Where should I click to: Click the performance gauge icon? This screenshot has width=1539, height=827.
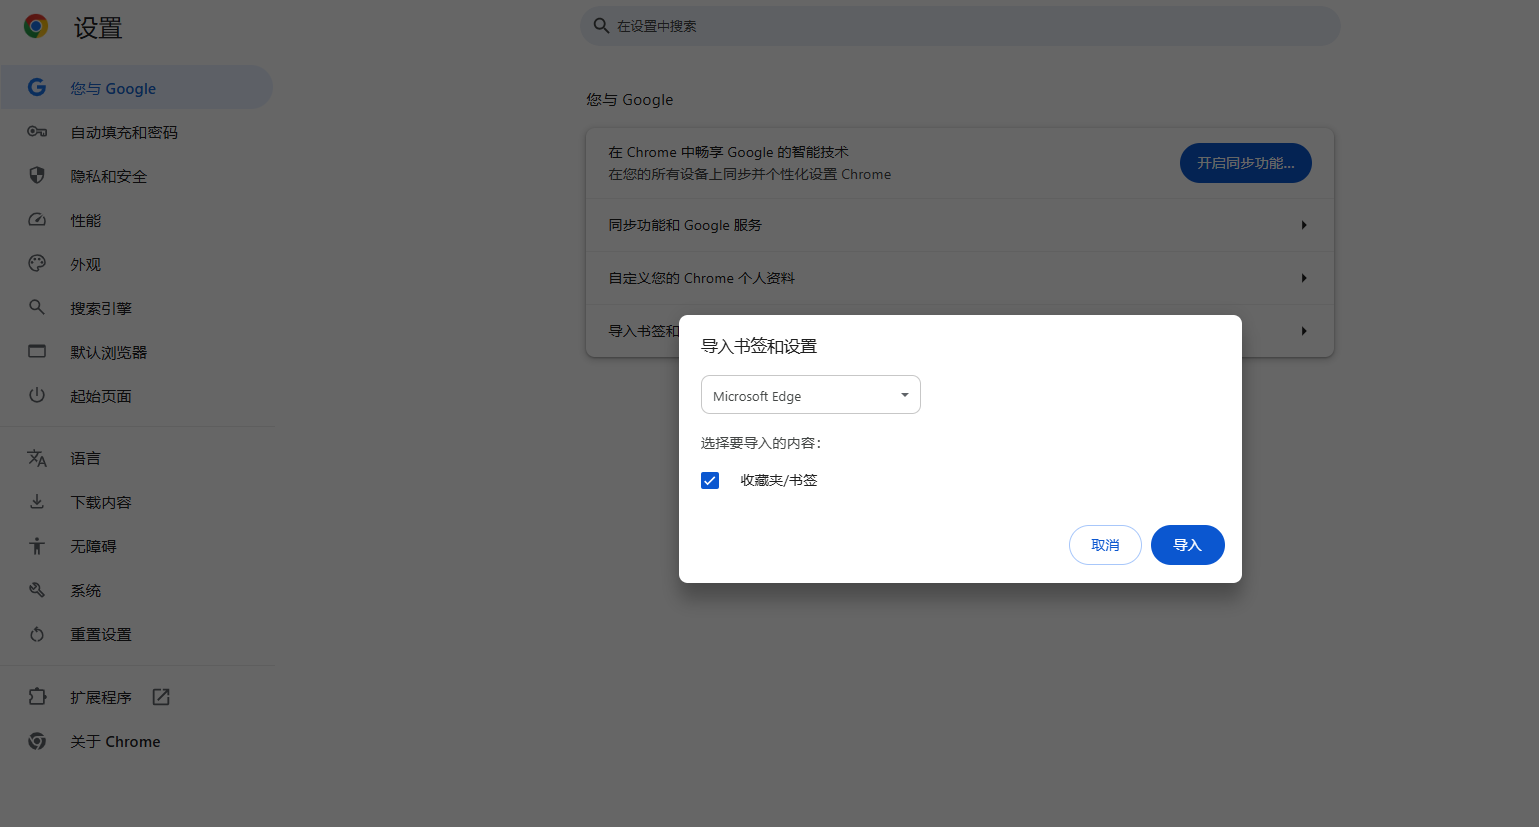37,220
